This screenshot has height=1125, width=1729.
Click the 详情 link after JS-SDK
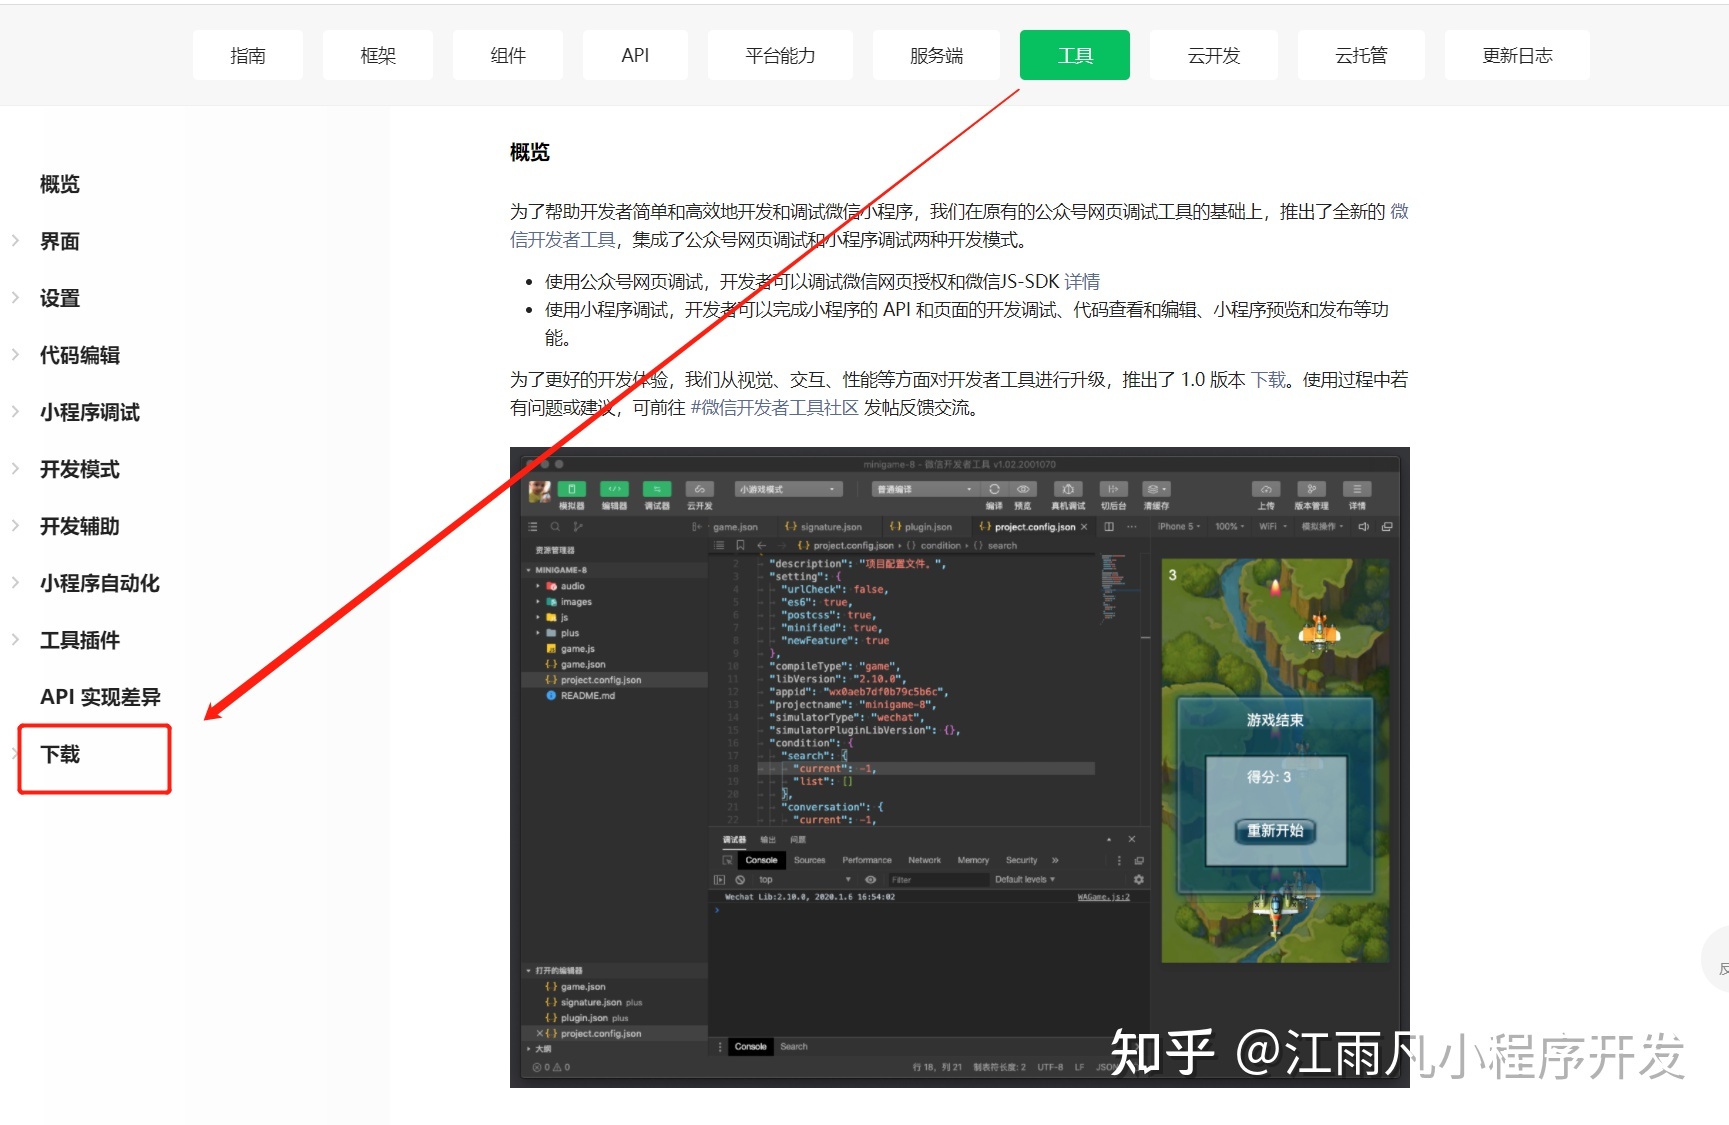[1082, 282]
